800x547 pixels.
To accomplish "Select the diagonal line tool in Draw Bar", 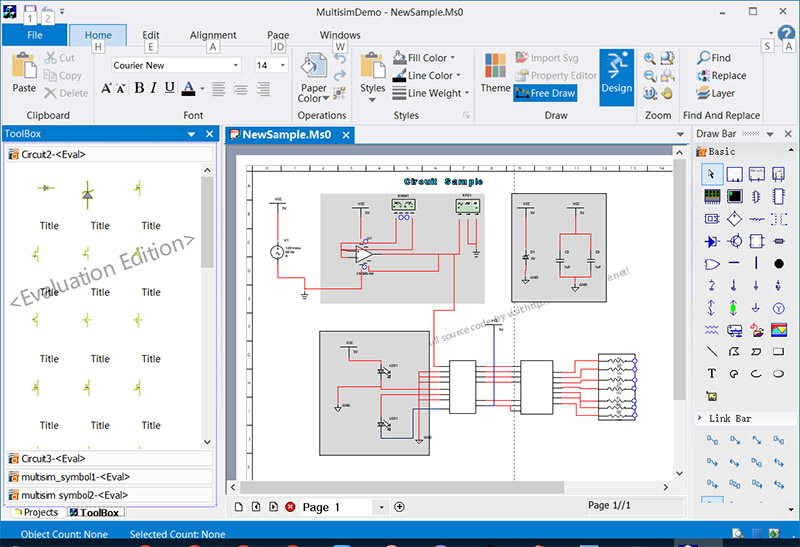I will (x=712, y=351).
